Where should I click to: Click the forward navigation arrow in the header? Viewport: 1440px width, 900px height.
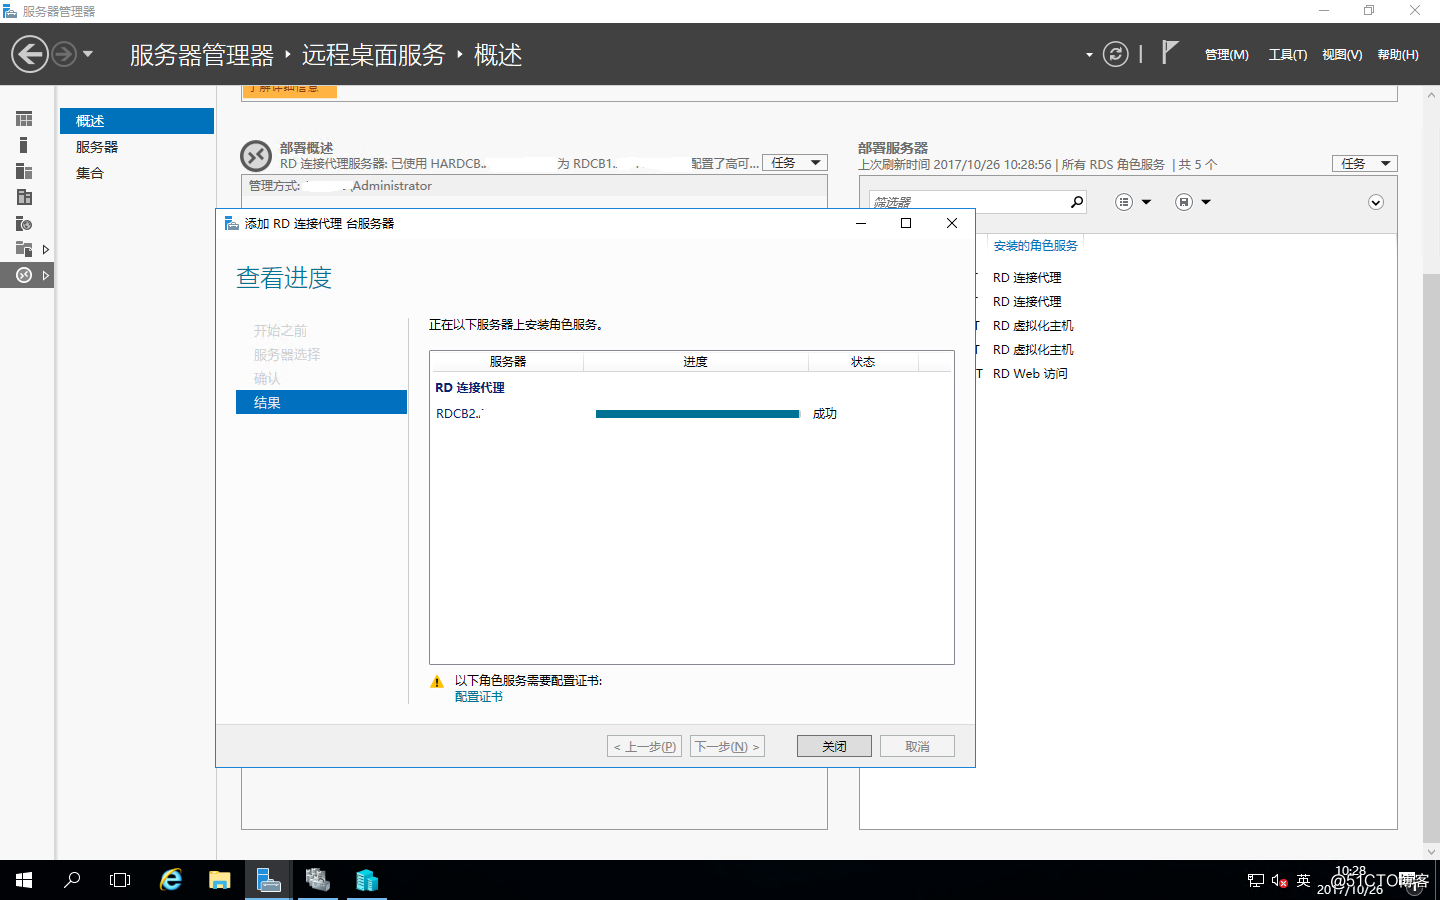(x=63, y=54)
